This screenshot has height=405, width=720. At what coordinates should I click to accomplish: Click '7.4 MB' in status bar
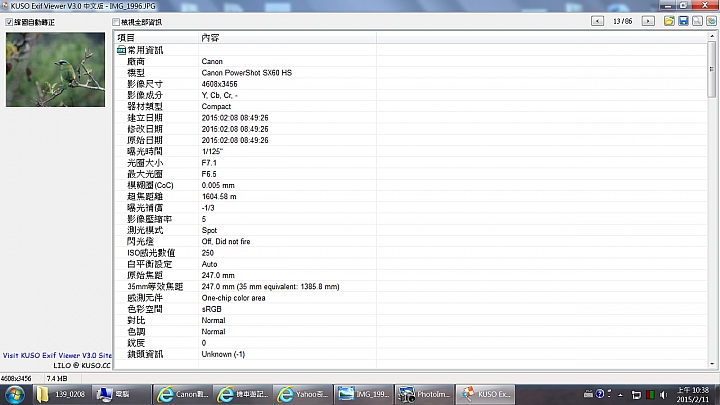(57, 378)
